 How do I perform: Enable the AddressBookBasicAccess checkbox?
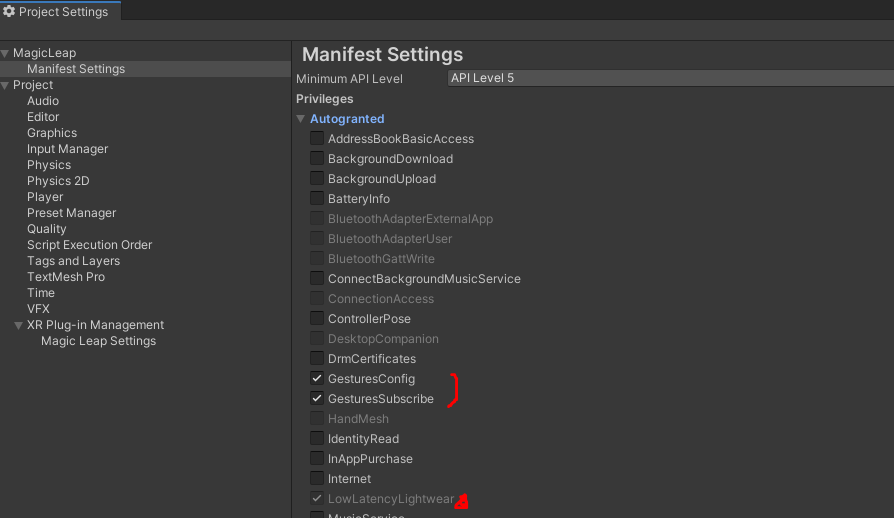(317, 139)
